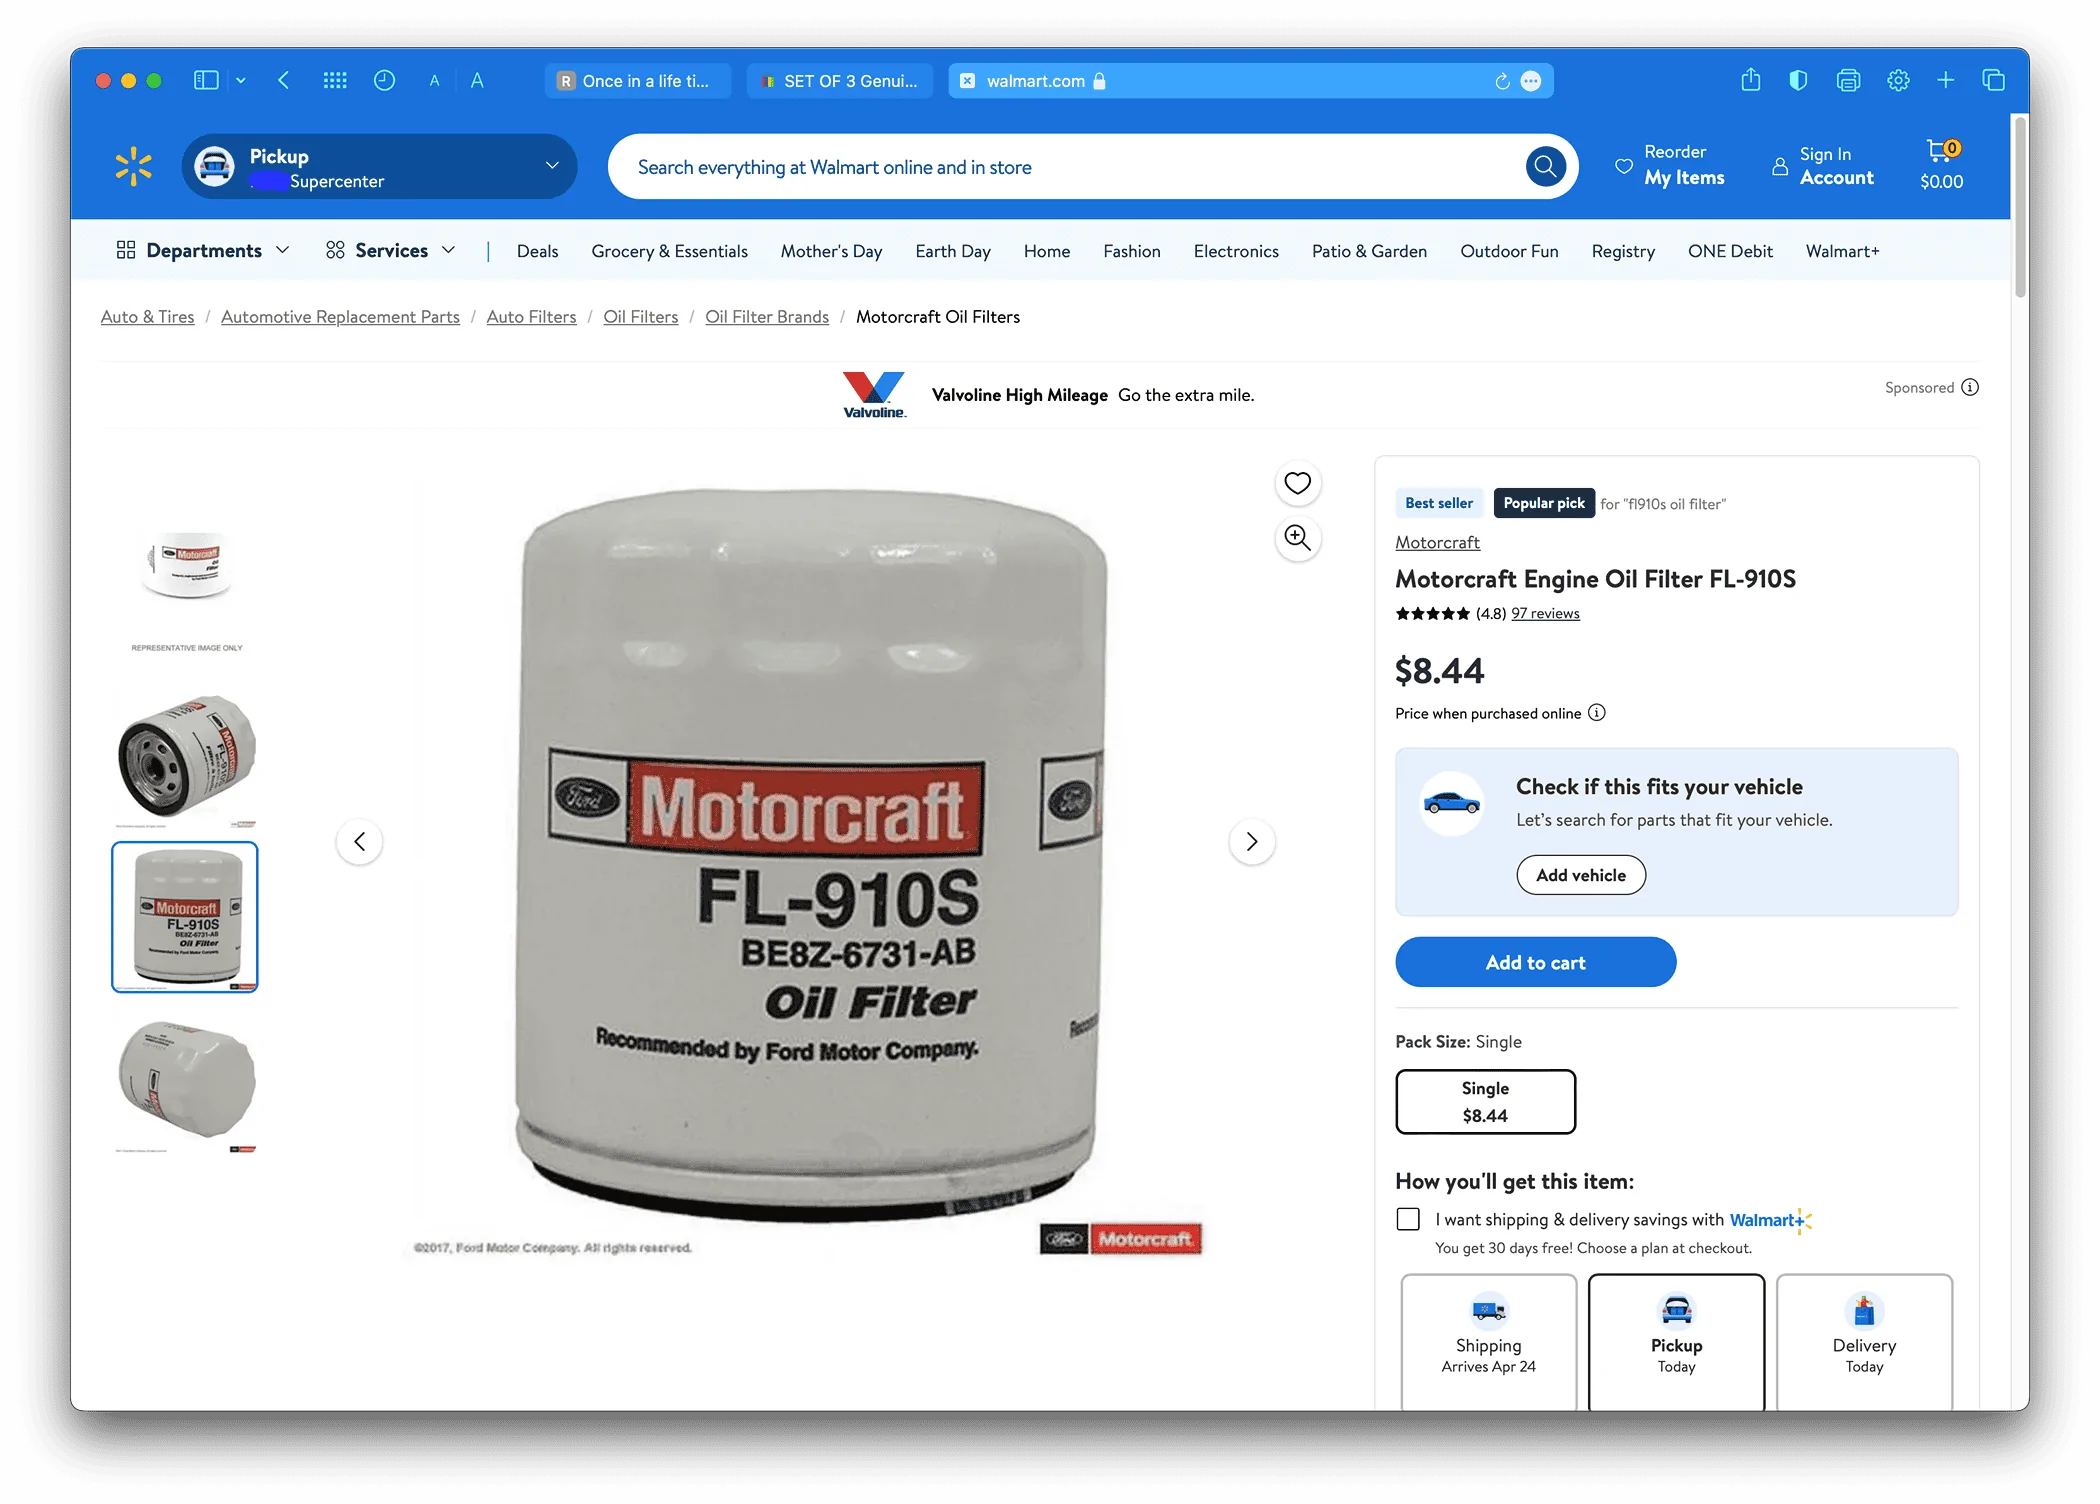Show the tab overview icon
This screenshot has height=1504, width=2100.
(1993, 80)
